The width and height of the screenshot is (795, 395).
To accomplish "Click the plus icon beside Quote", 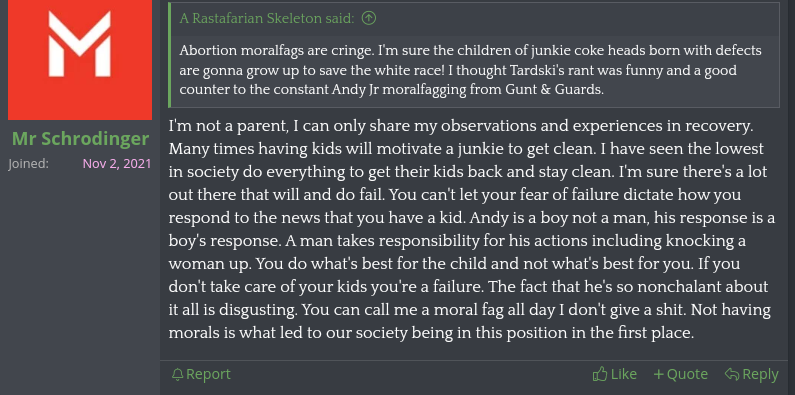I will (659, 375).
